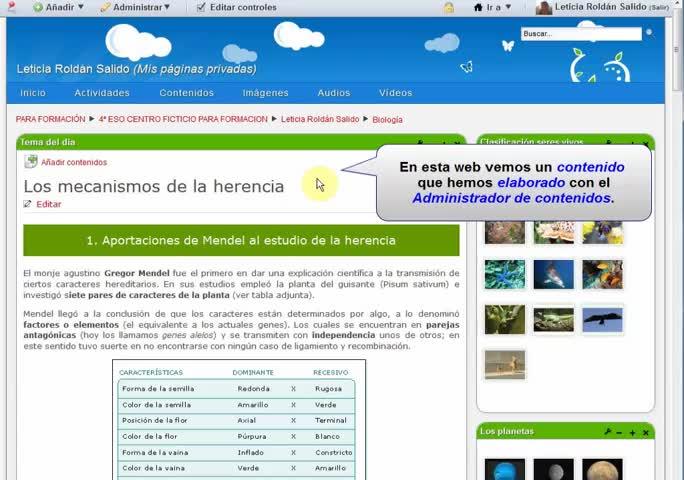This screenshot has height=480, width=684.
Task: Open the Contenidos tab
Action: point(187,93)
